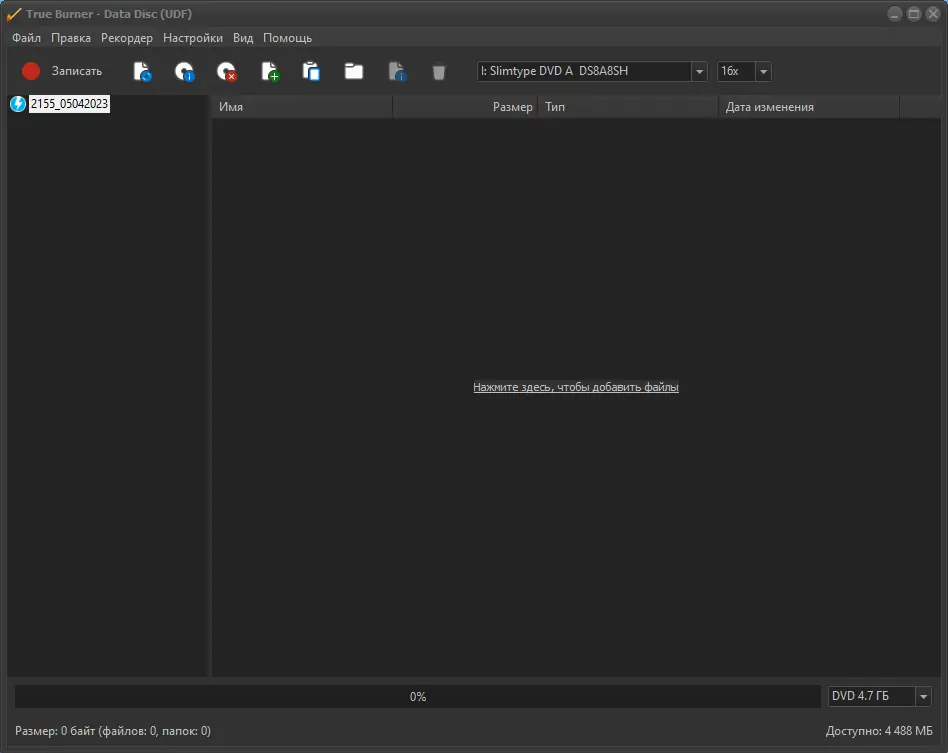Open the Настройки menu
The image size is (948, 753).
[193, 38]
